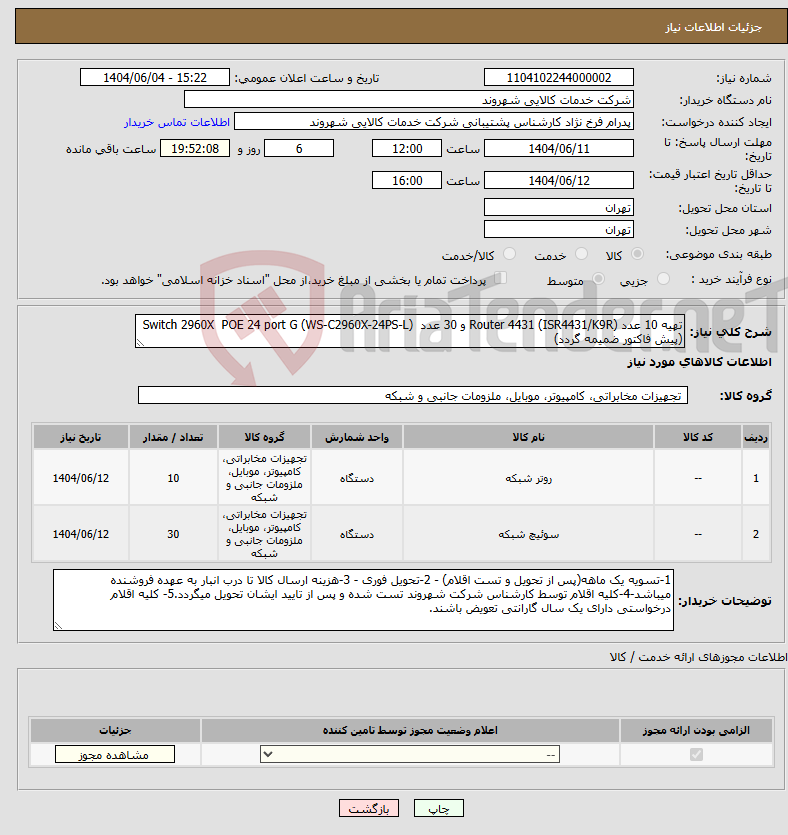The height and width of the screenshot is (835, 788).
Task: Click the واحد شمارش column header
Action: tap(357, 437)
